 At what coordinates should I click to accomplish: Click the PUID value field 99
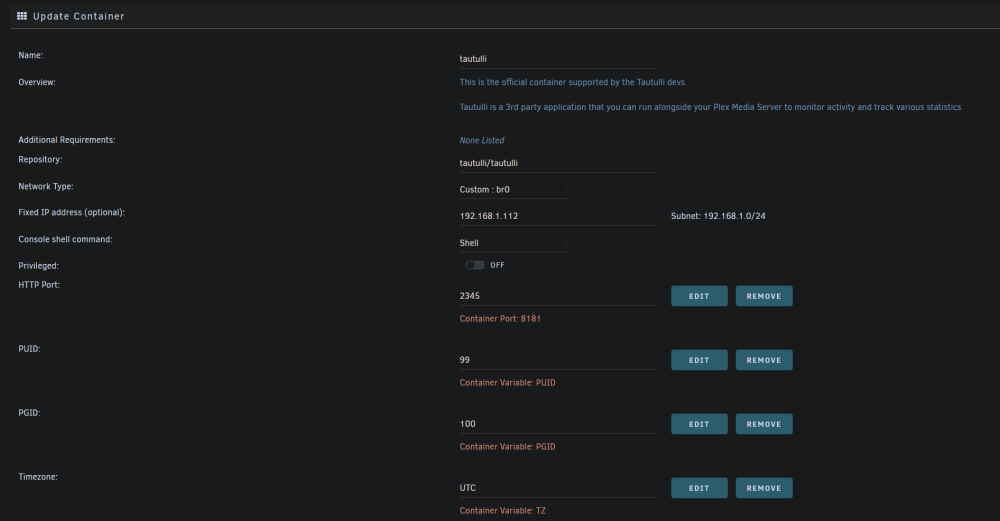click(x=558, y=360)
